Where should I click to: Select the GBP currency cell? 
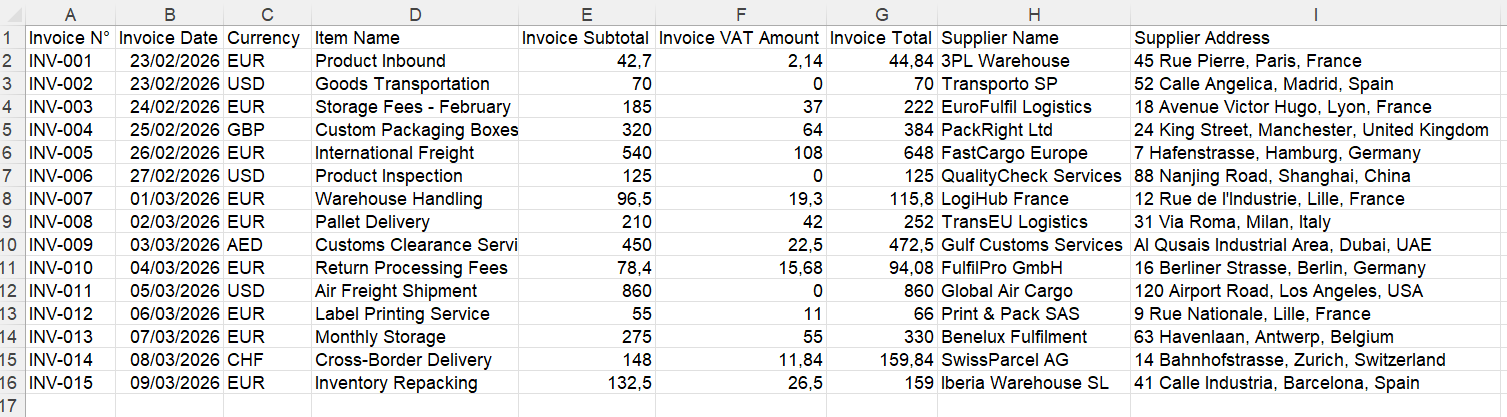click(267, 130)
